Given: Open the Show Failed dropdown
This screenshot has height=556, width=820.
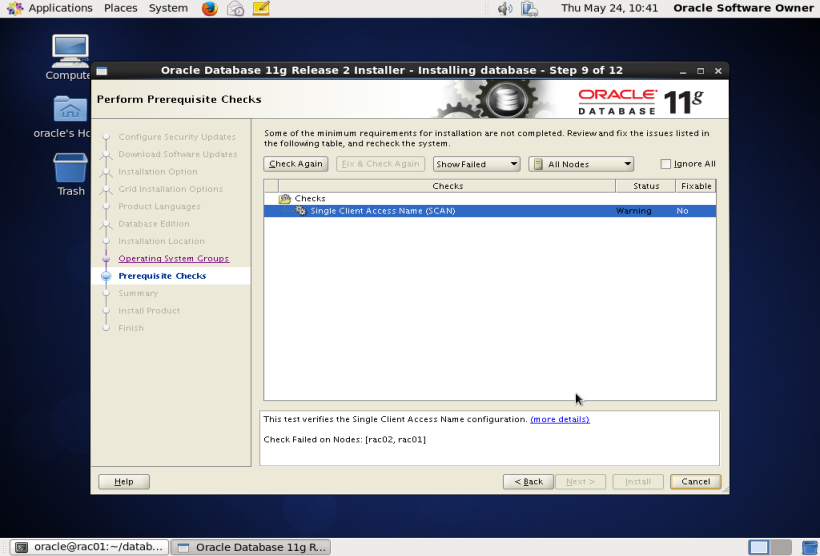Looking at the screenshot, I should tap(477, 164).
